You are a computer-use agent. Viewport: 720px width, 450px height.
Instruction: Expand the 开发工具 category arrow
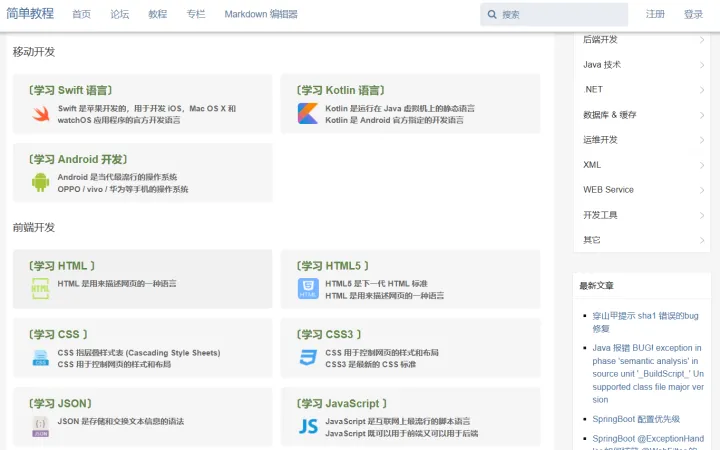point(702,215)
